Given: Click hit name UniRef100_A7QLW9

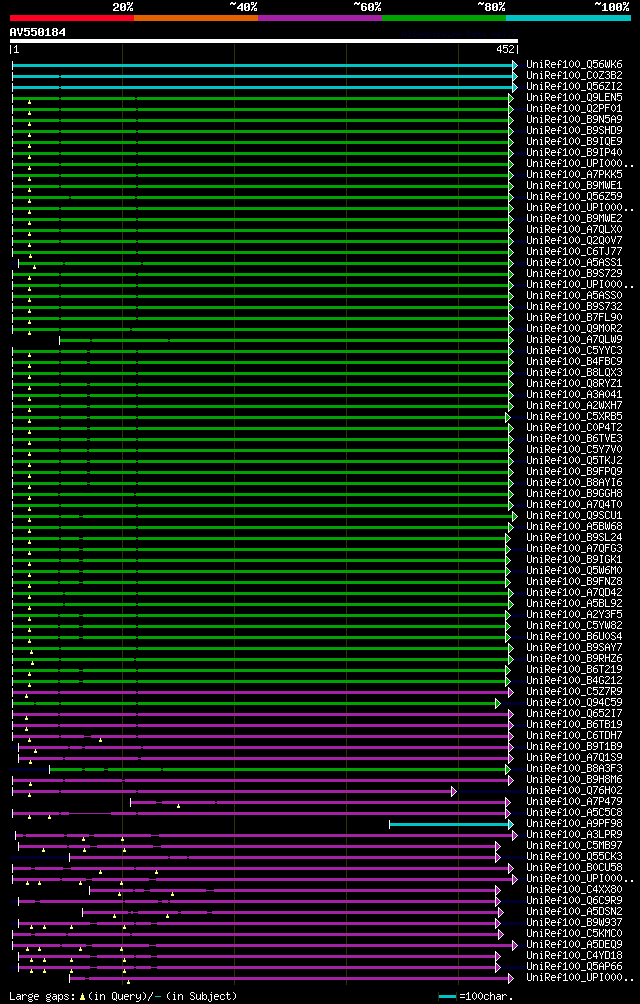Looking at the screenshot, I should (574, 339).
